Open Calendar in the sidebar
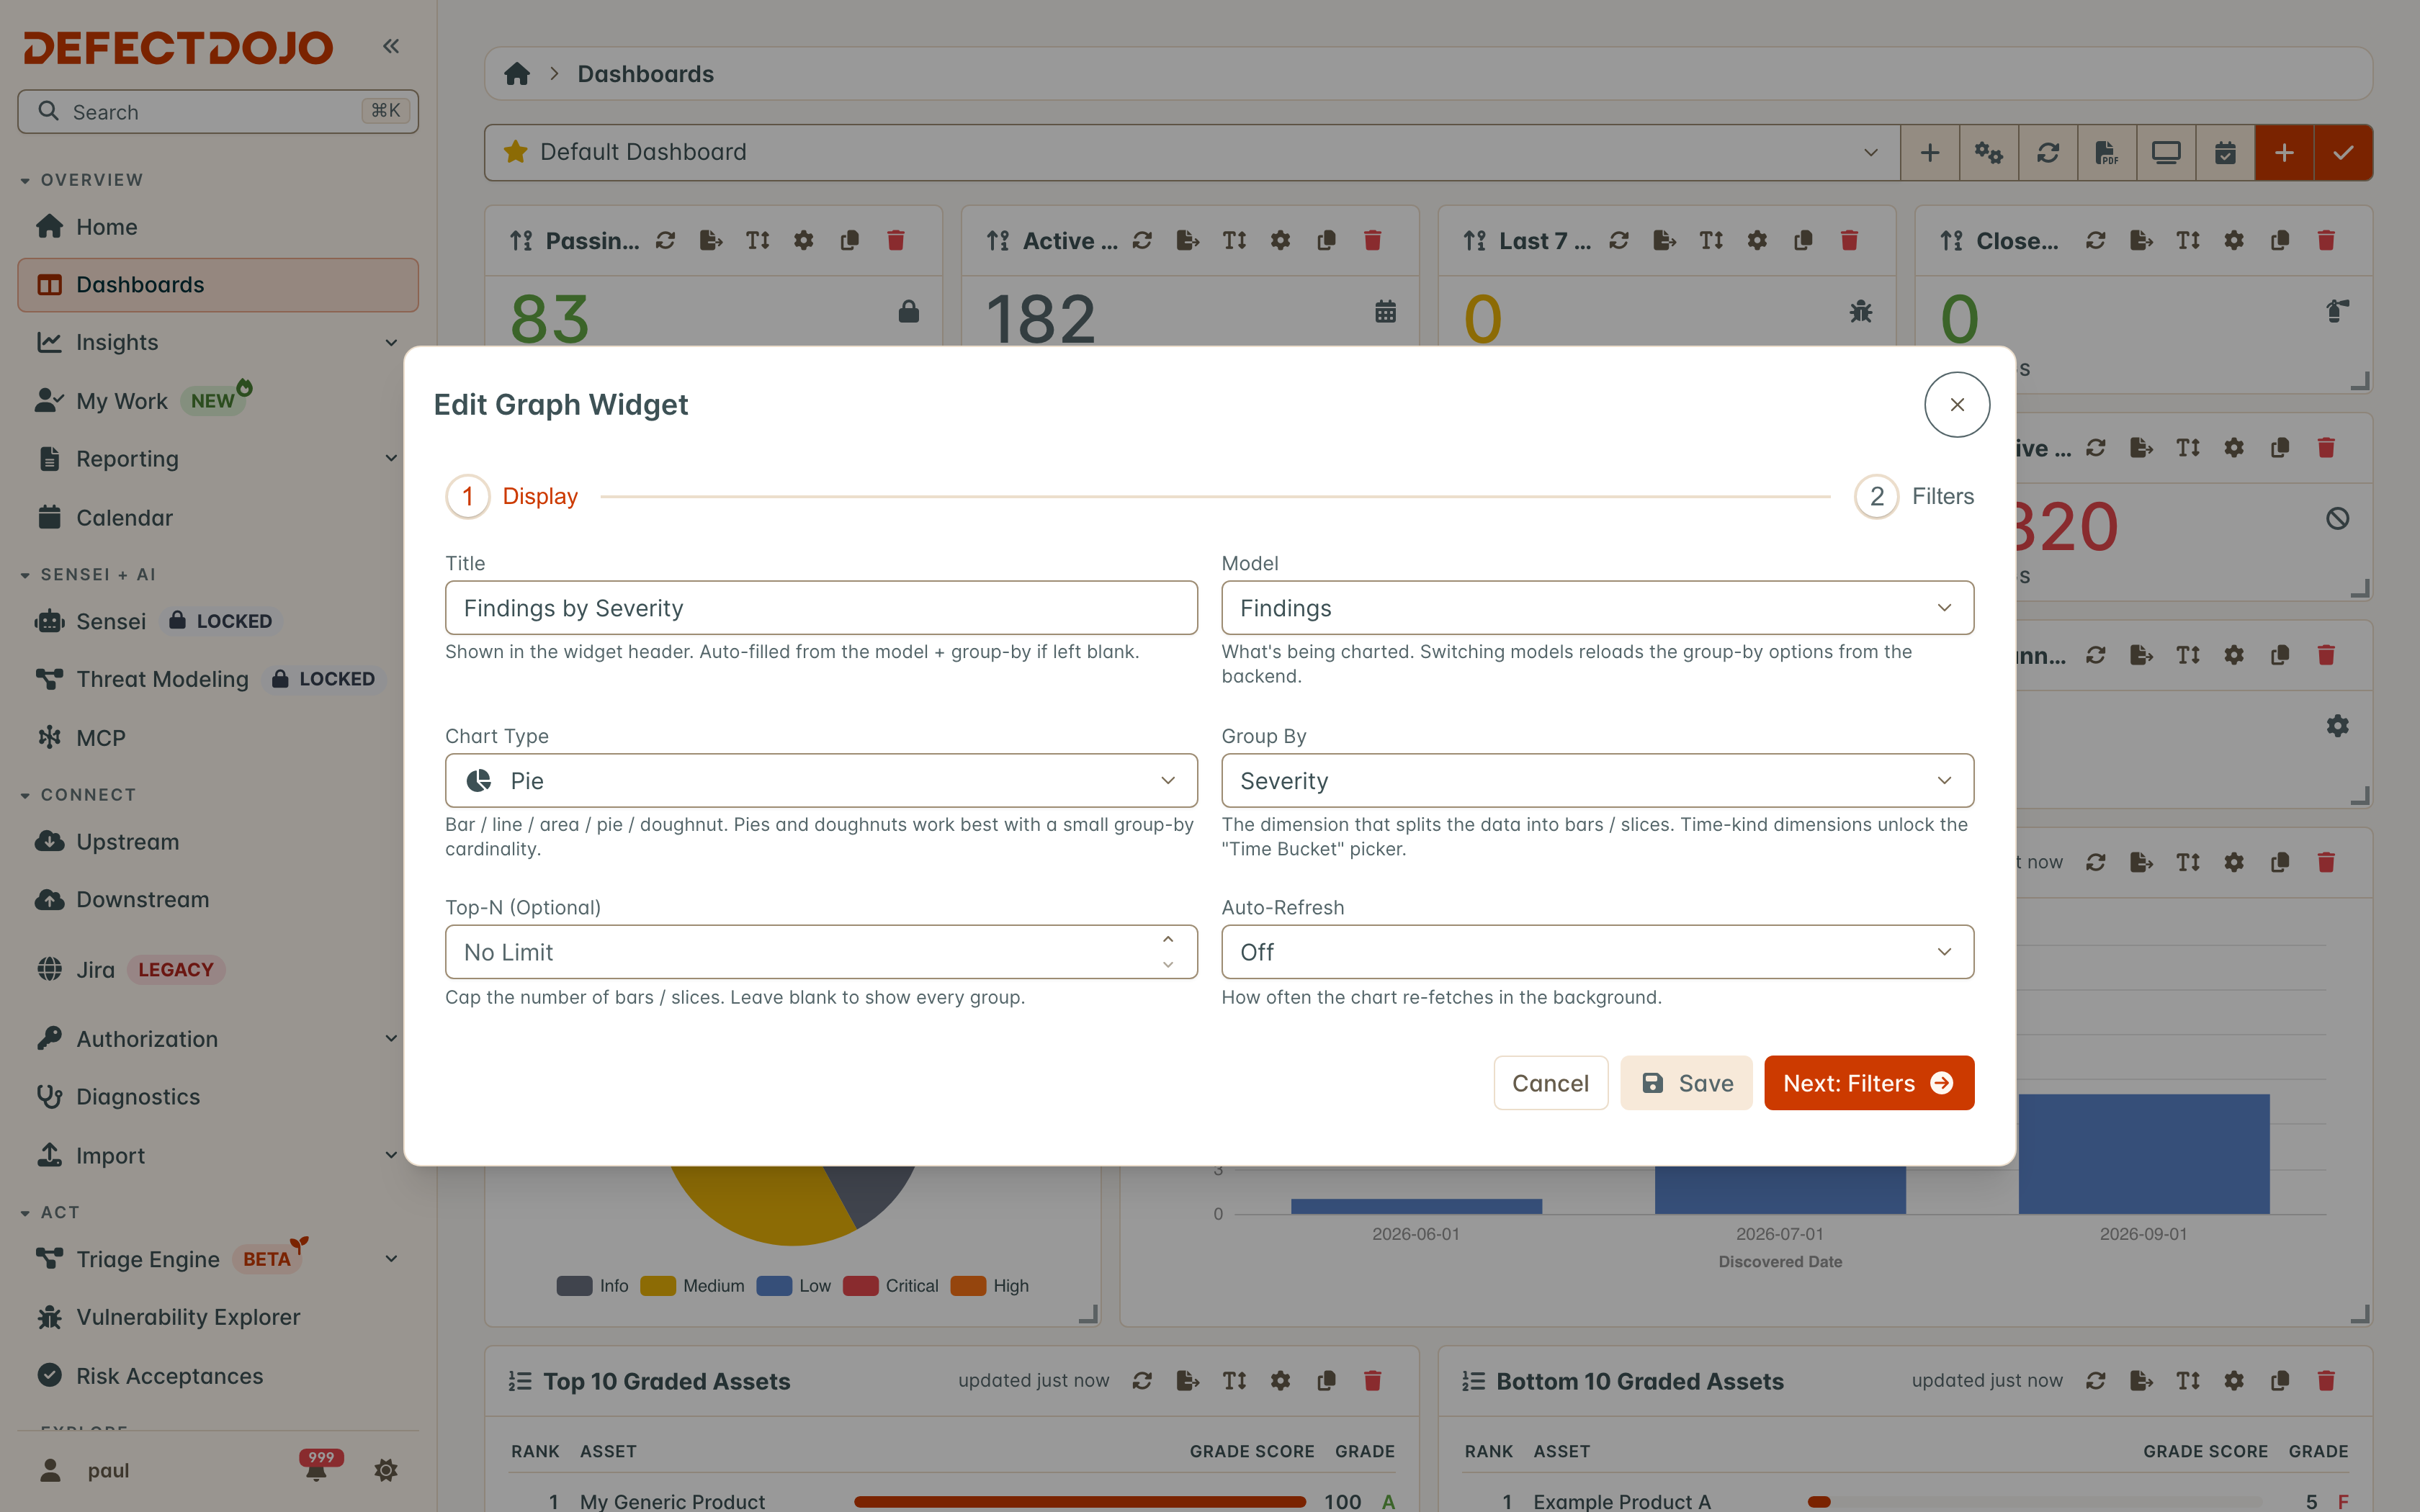 coord(217,518)
